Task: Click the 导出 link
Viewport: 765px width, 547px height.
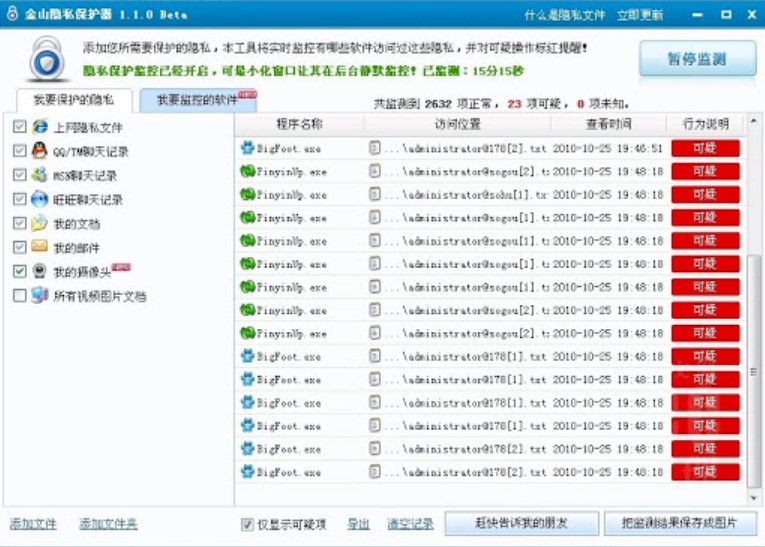Action: [358, 524]
